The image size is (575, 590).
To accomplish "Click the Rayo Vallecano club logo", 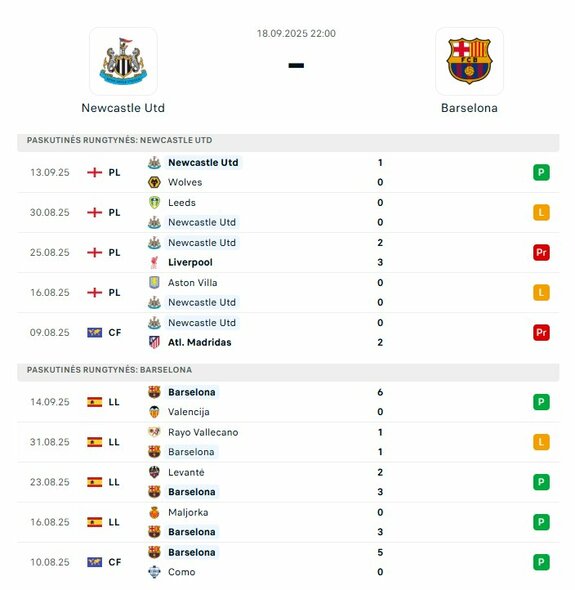I will pyautogui.click(x=154, y=432).
